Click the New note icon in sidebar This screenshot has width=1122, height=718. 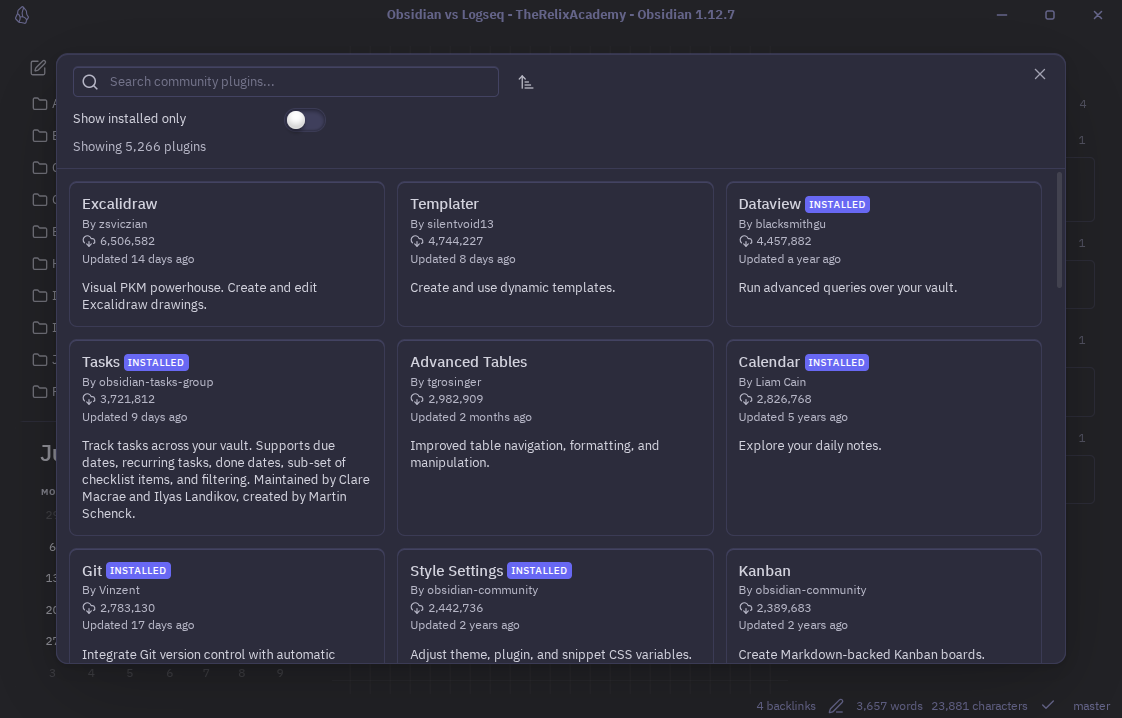pos(38,68)
